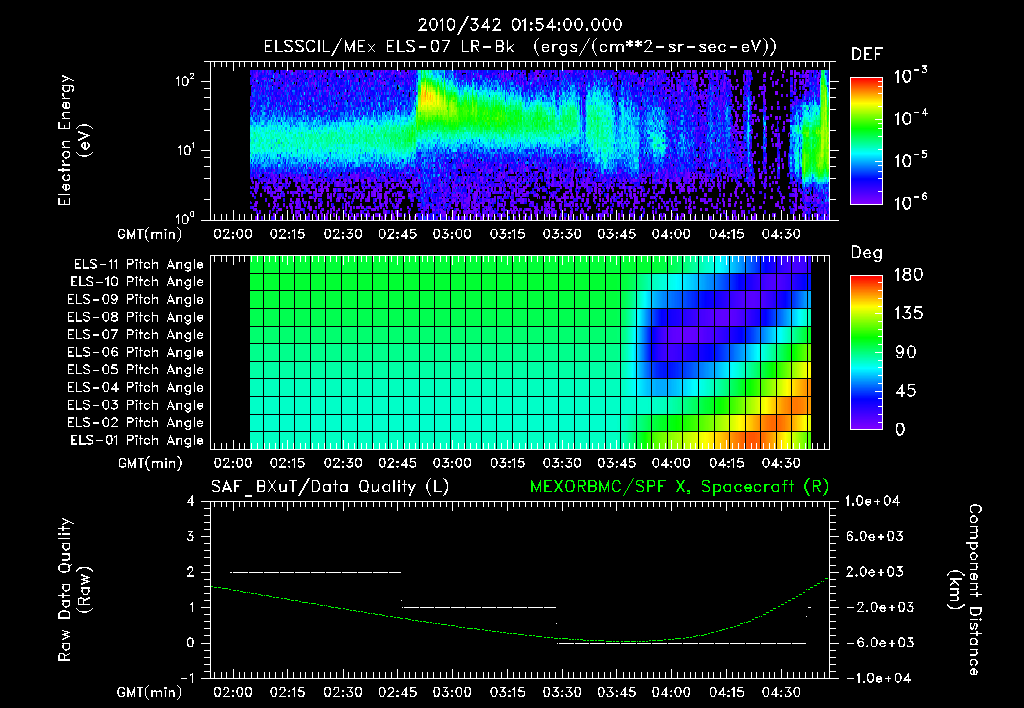
Task: Click the Electron Energy (eV) axis label
Action: [x=74, y=140]
